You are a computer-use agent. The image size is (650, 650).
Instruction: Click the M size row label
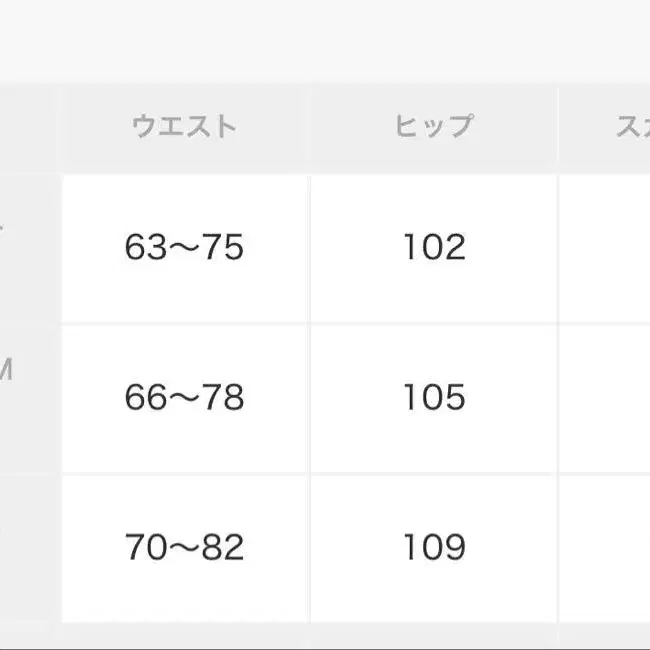point(6,372)
